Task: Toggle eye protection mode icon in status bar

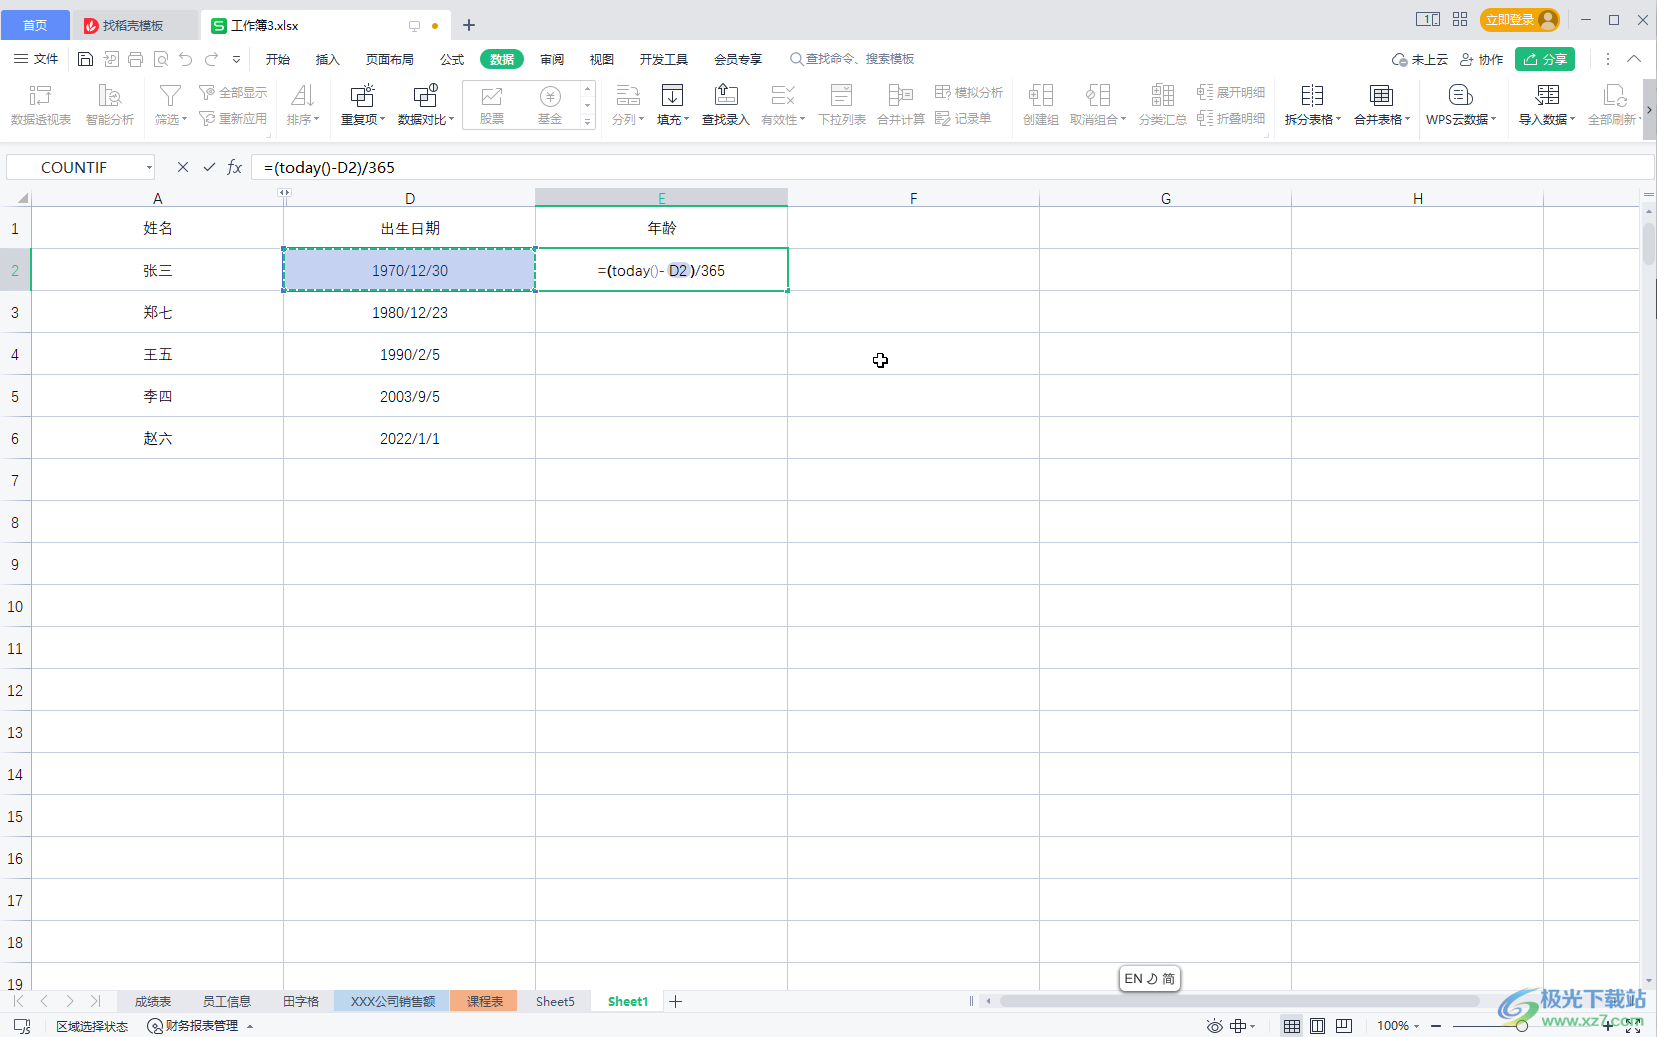Action: [1215, 1026]
